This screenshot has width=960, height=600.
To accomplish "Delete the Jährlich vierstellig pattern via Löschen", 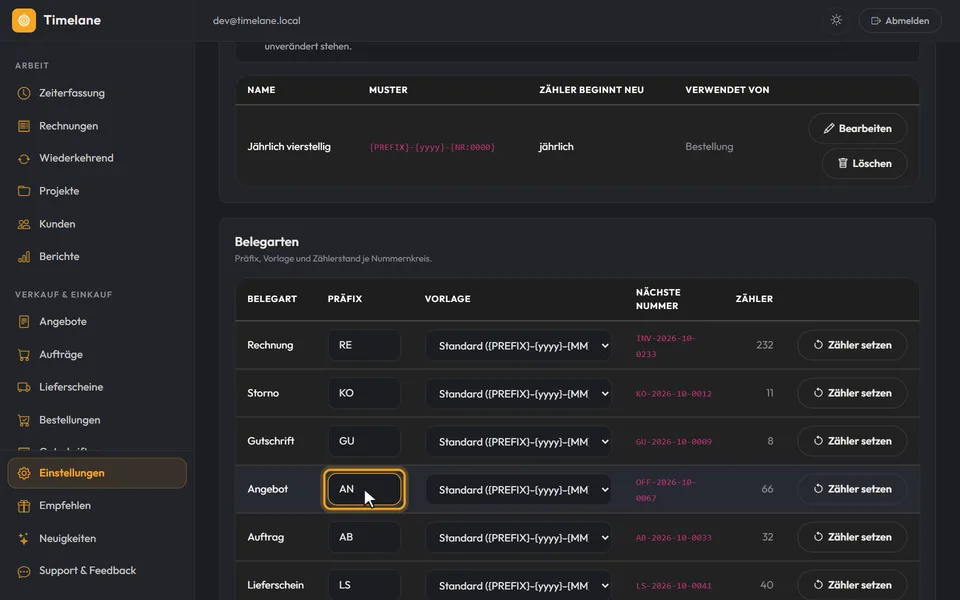I will (x=864, y=163).
